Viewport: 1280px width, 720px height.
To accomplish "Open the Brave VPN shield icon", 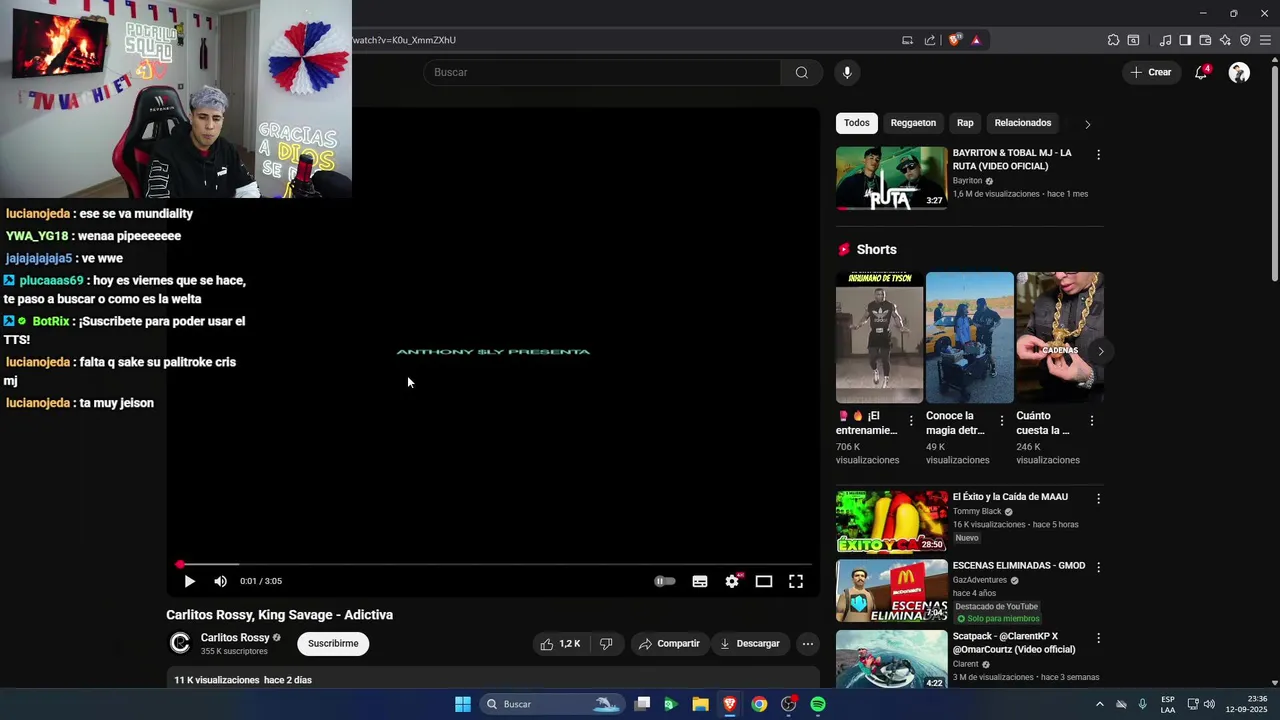I will 1245,40.
